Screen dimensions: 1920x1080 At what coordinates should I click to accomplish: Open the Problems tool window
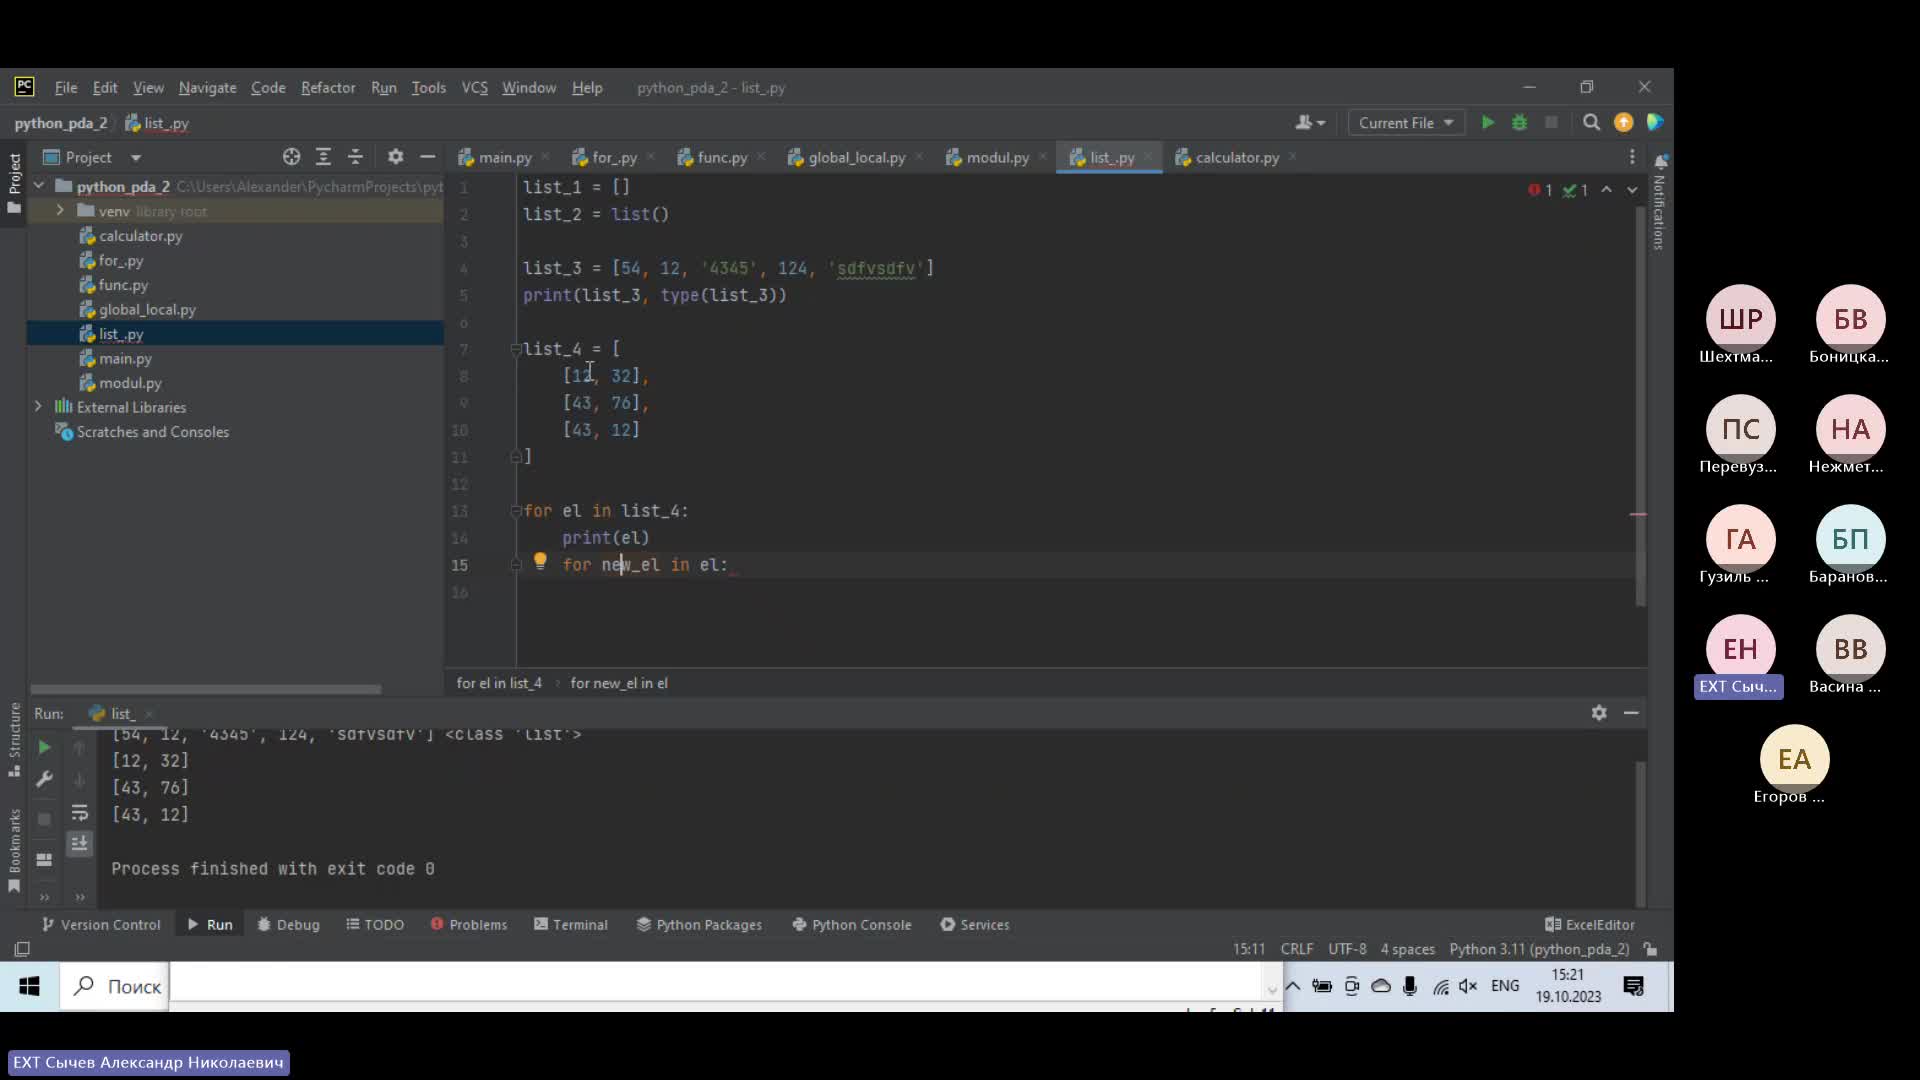pyautogui.click(x=469, y=924)
